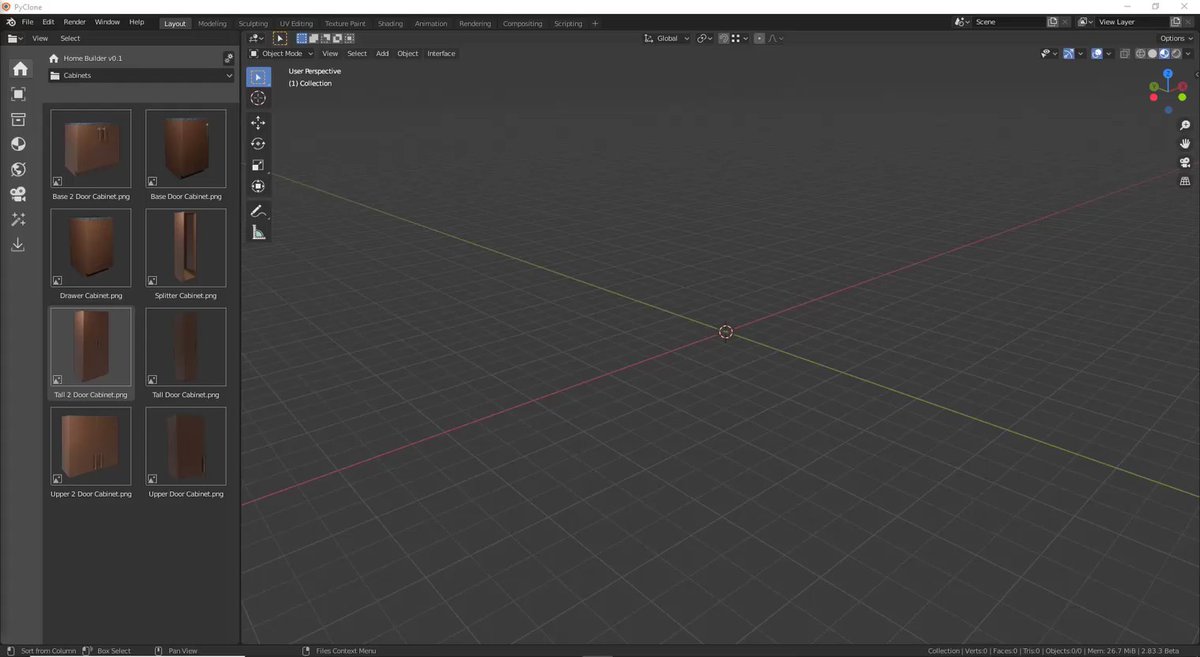
Task: Activate the Rotate tool
Action: 258,143
